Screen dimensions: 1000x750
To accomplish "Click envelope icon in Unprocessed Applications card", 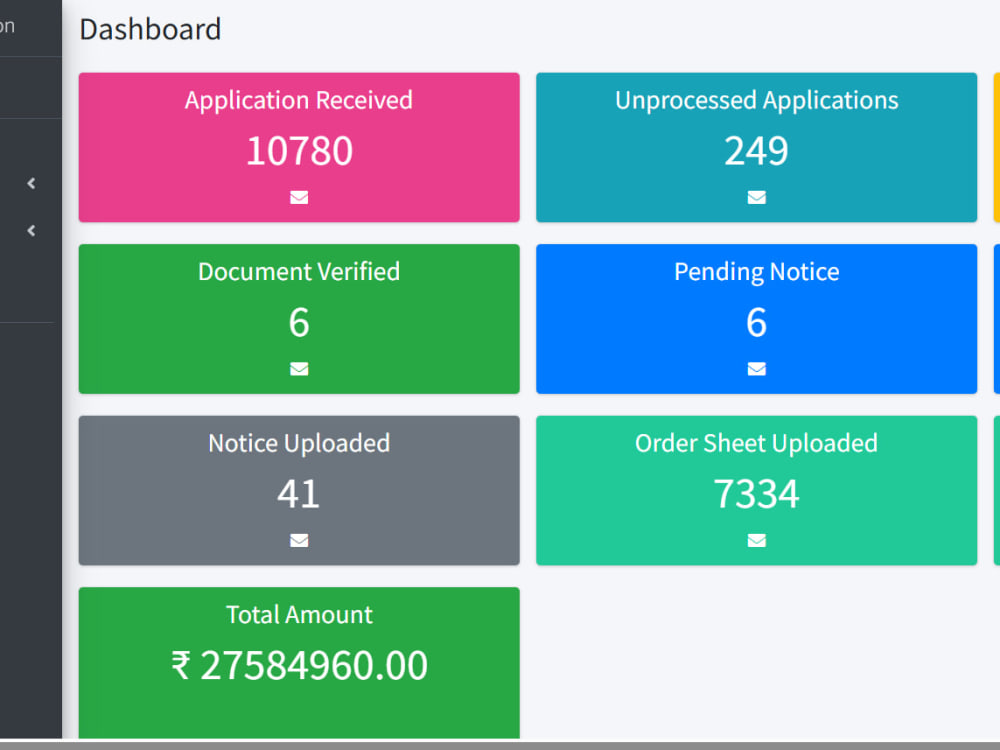I will point(756,197).
